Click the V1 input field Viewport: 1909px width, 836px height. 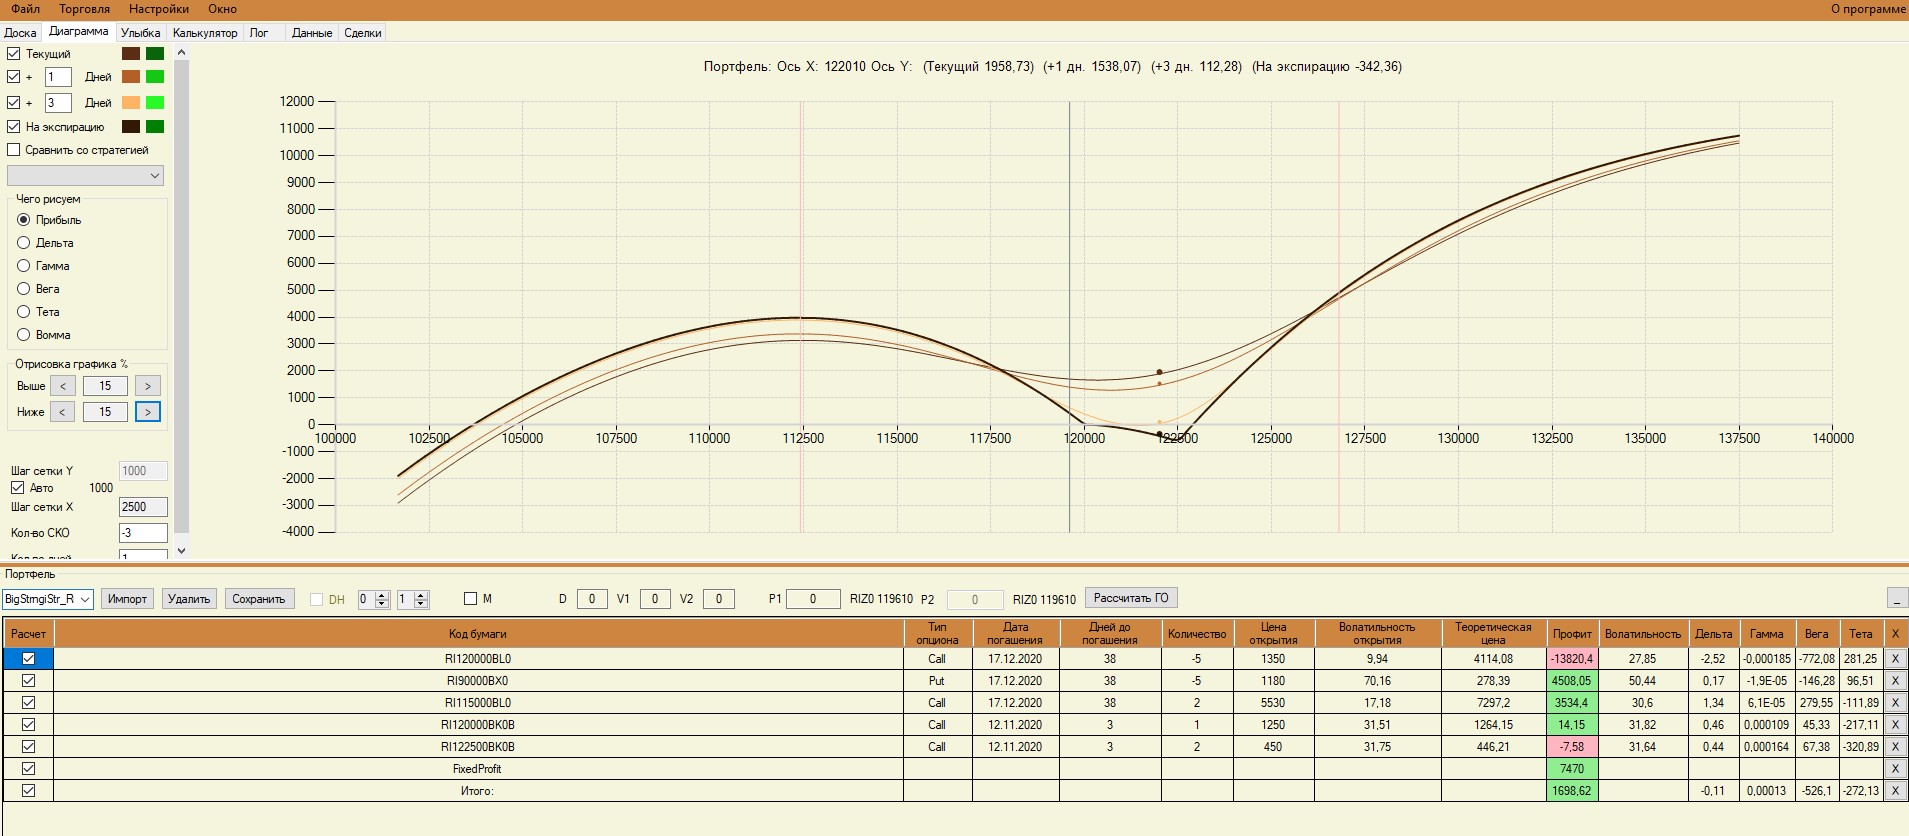point(655,599)
